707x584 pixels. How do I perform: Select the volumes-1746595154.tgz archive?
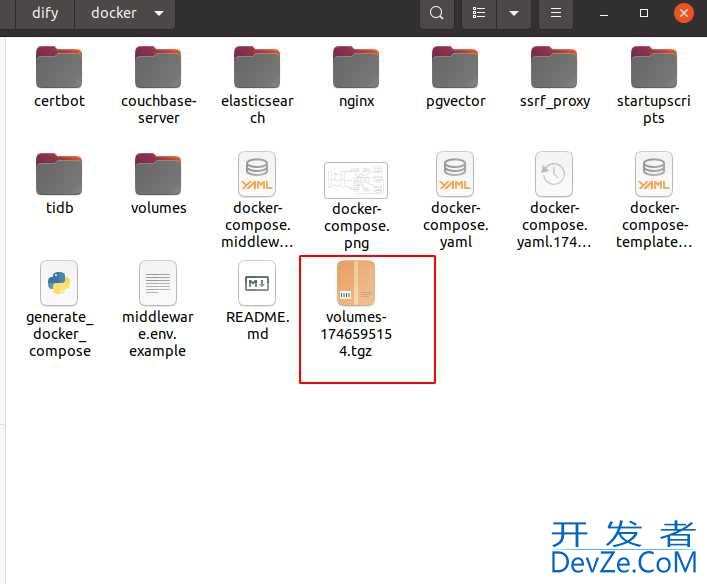pyautogui.click(x=356, y=285)
